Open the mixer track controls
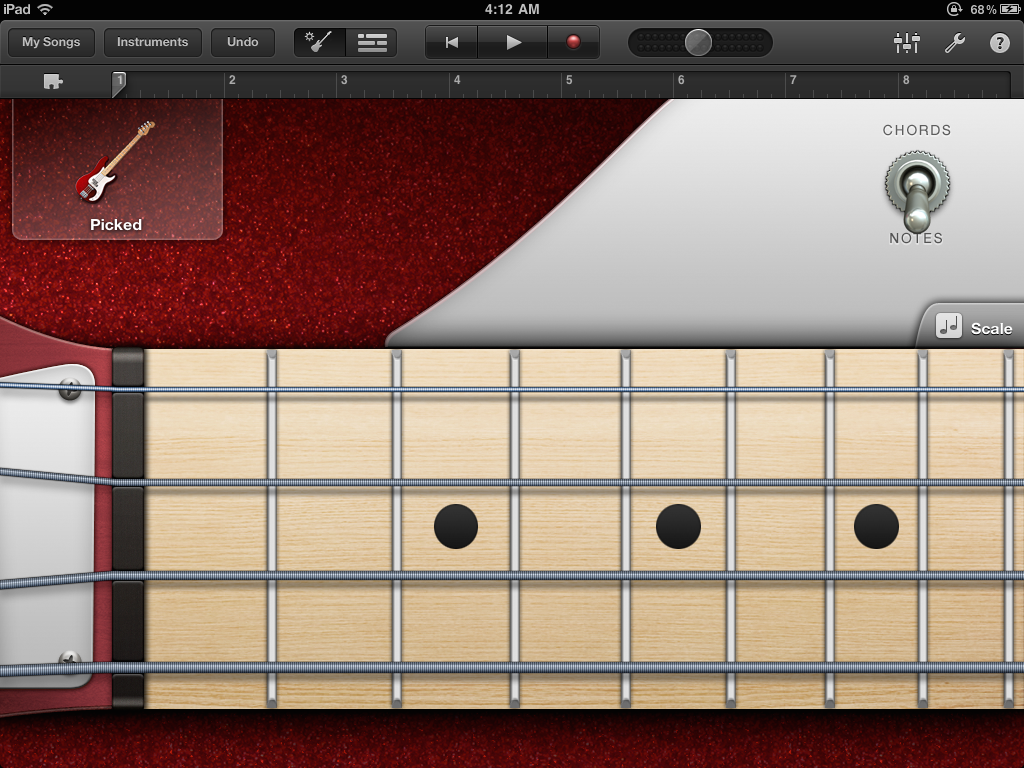 (x=906, y=43)
